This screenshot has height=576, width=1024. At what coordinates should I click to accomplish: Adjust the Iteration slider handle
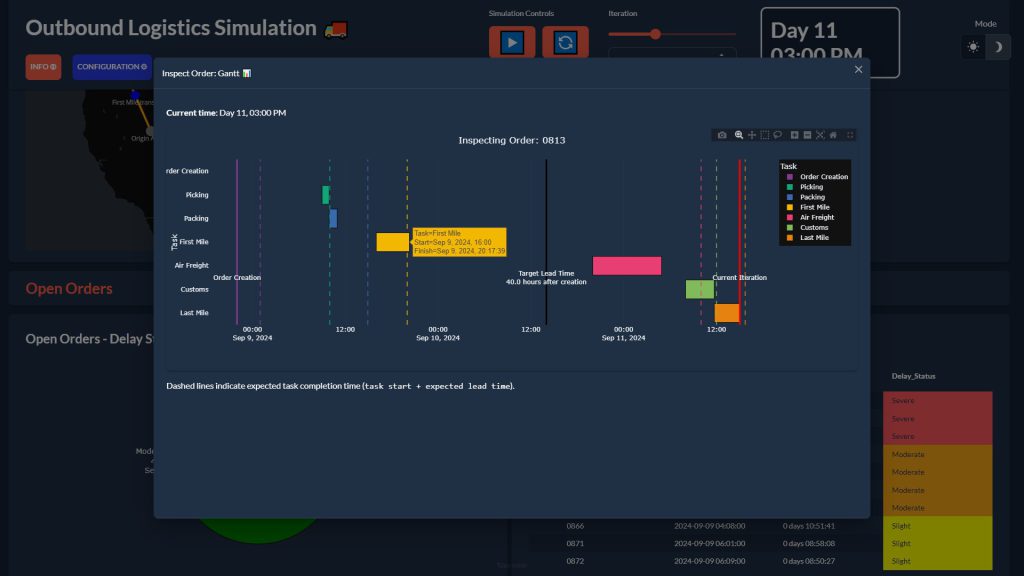[655, 34]
